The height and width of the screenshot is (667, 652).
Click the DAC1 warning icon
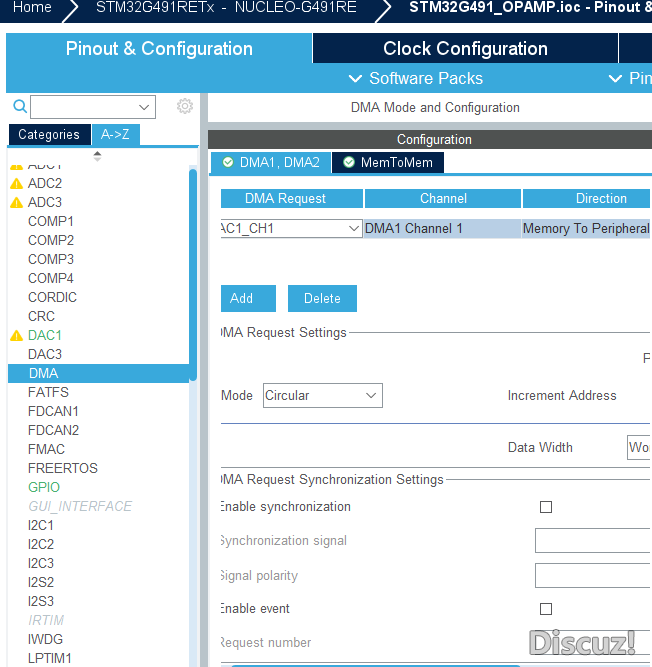click(16, 336)
